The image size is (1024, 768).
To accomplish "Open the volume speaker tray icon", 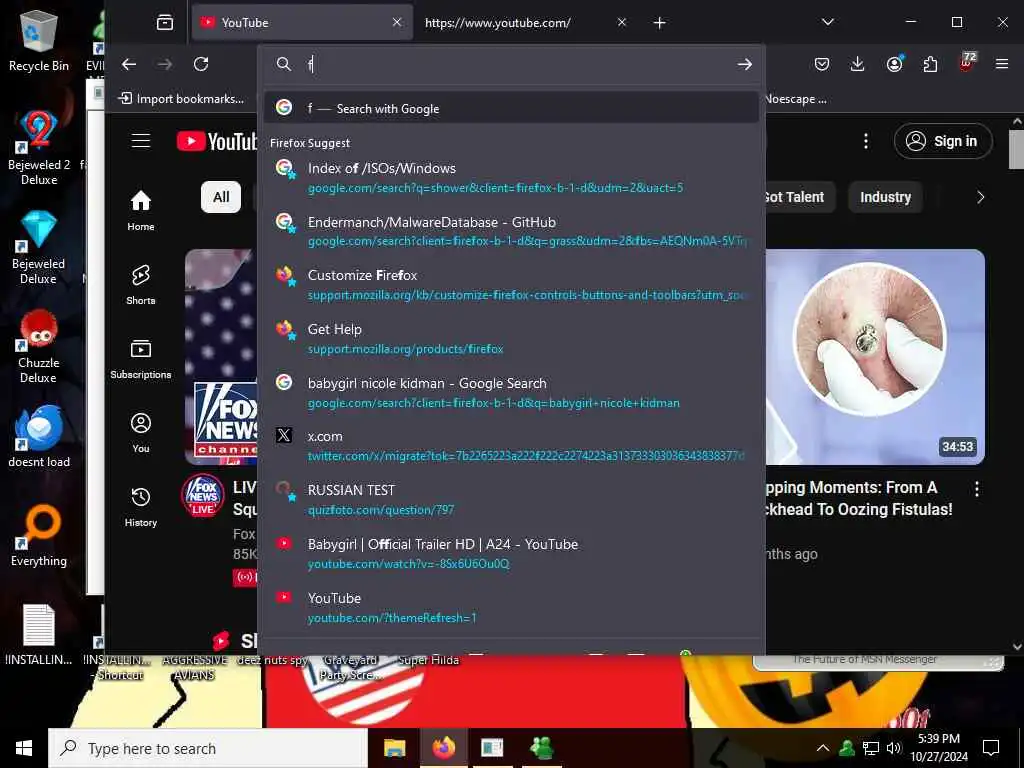I will point(894,748).
